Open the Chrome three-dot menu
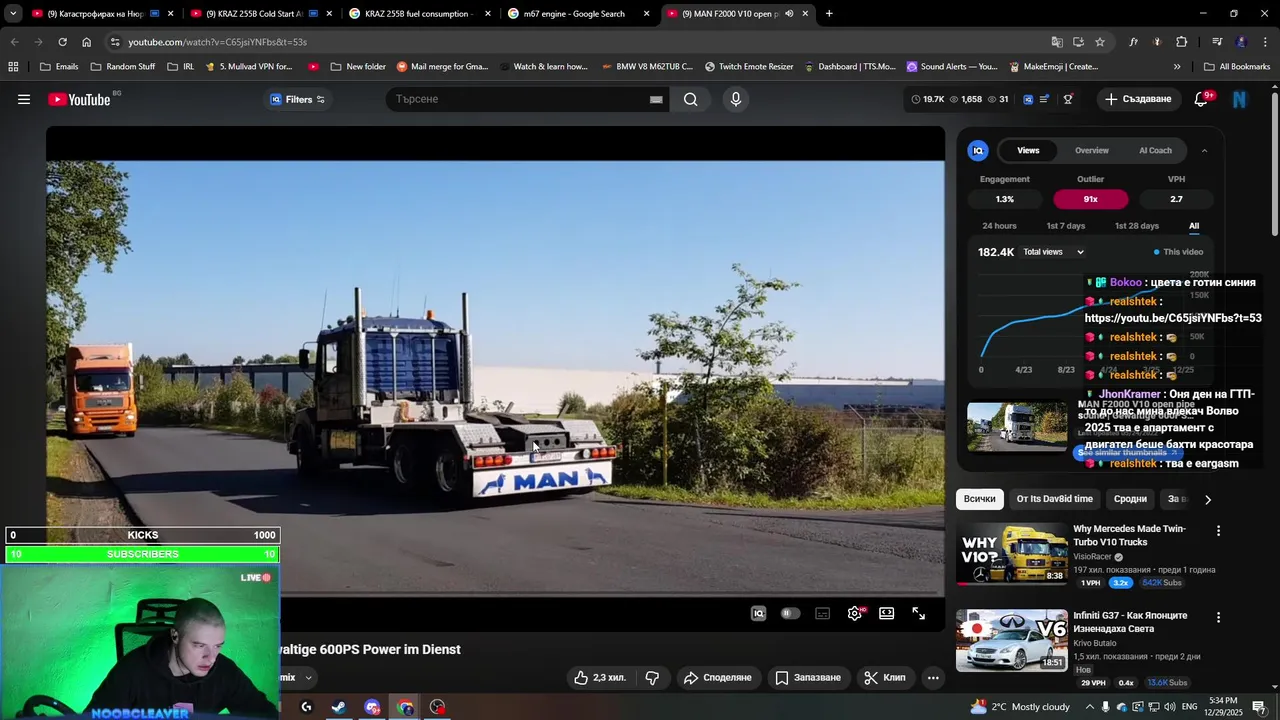The image size is (1280, 720). pyautogui.click(x=1265, y=42)
